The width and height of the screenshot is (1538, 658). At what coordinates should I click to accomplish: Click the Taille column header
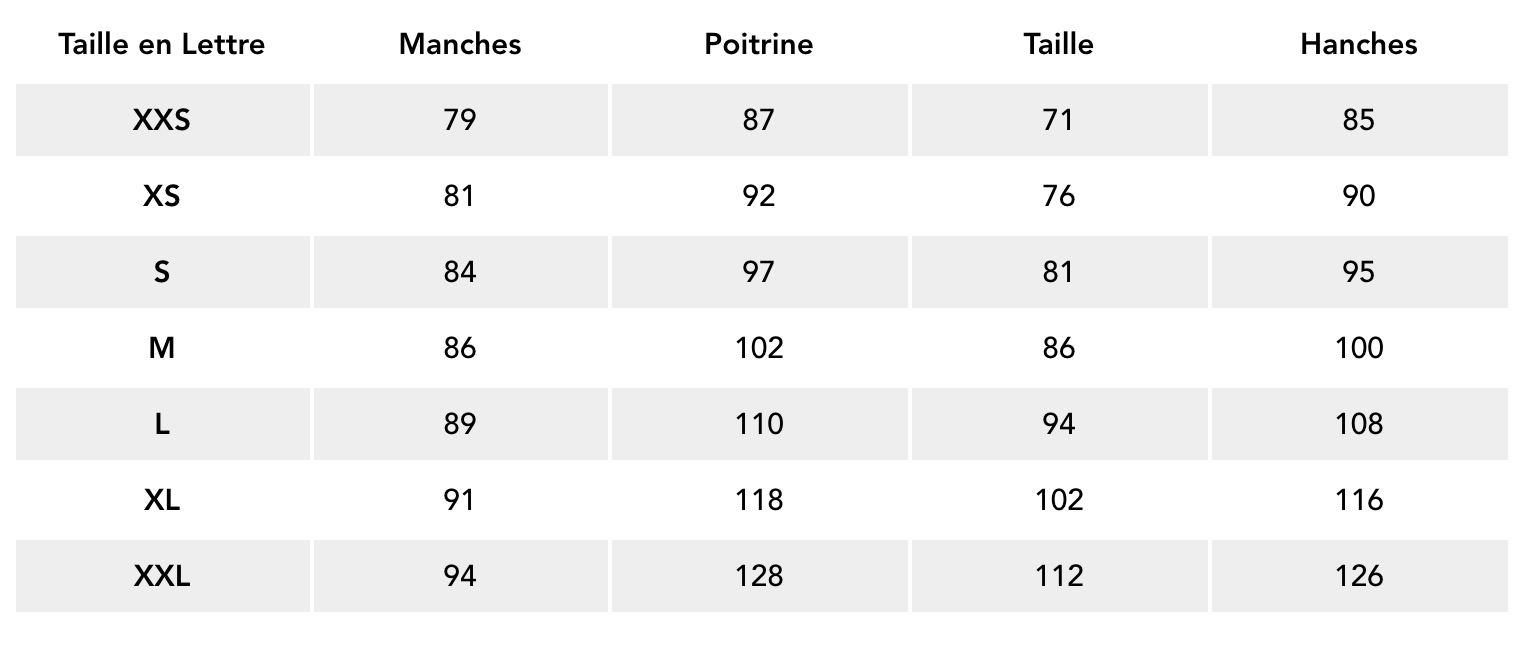[1058, 44]
